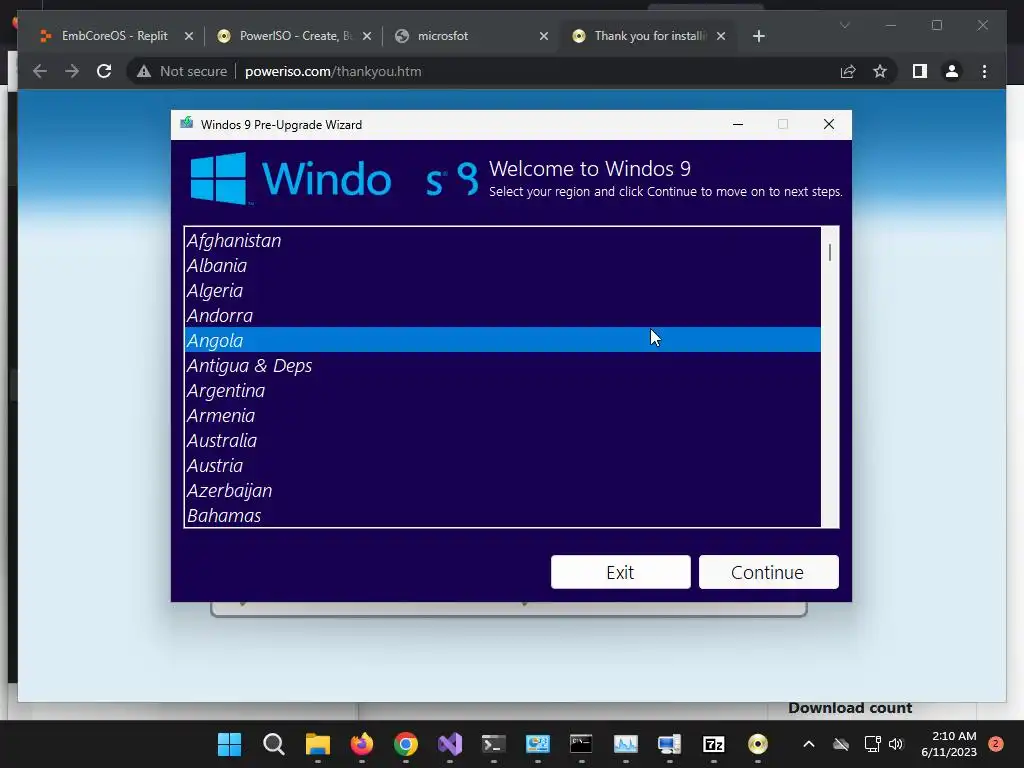Screen dimensions: 1024x768
Task: Open Visual Studio from the taskbar
Action: click(450, 744)
